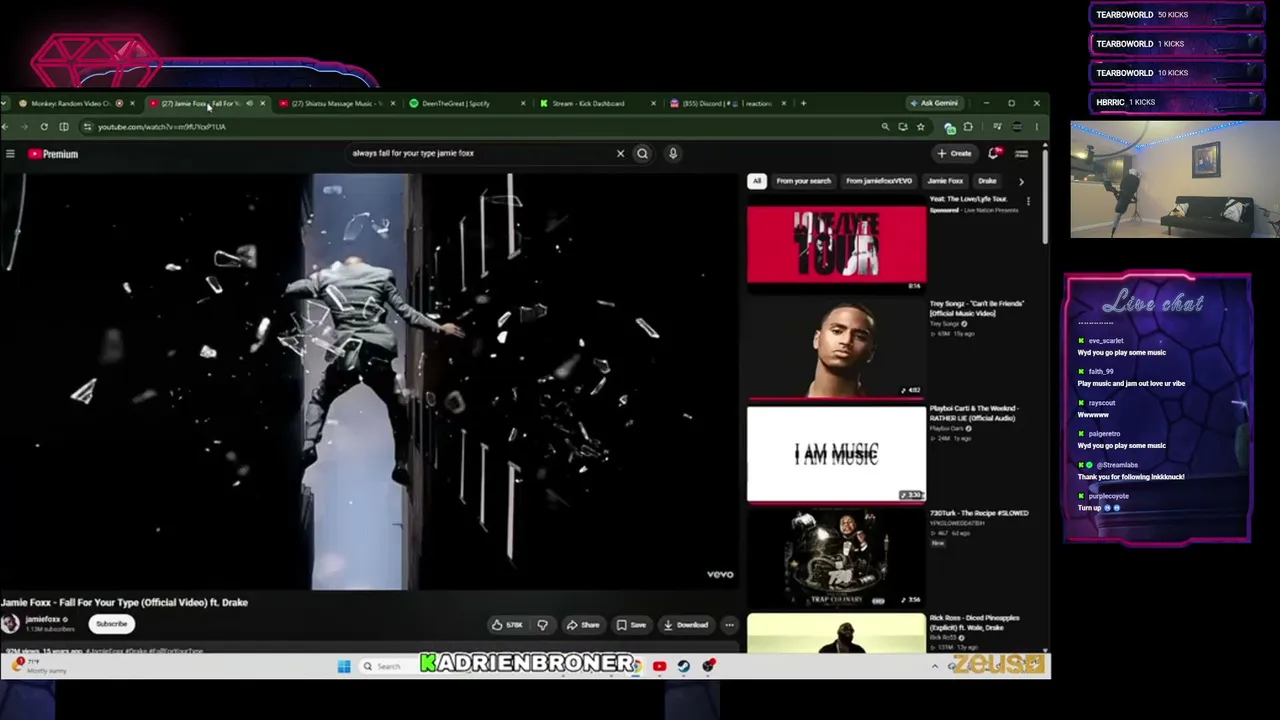Open Playboi Carti & The Weeknd video title

[x=974, y=413]
